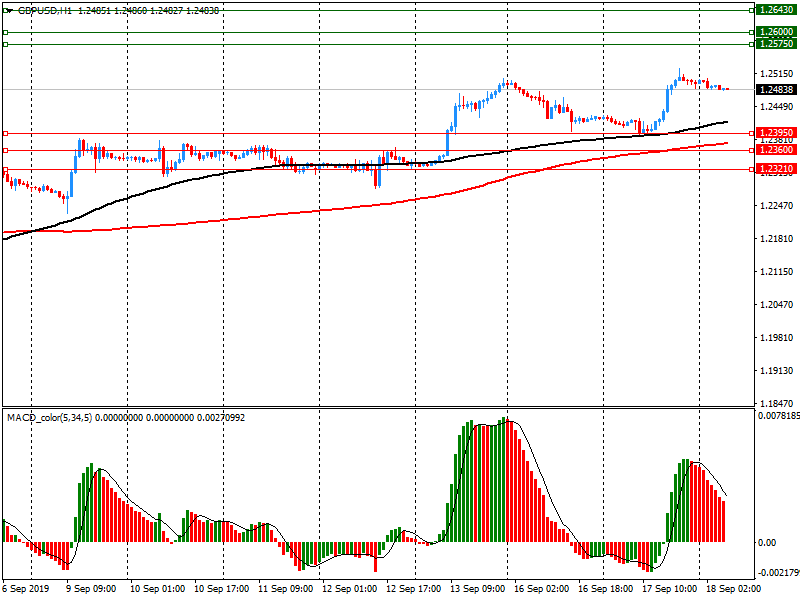Grab left handle of the 1.25750 green line
This screenshot has width=800, height=600.
coord(6,44)
